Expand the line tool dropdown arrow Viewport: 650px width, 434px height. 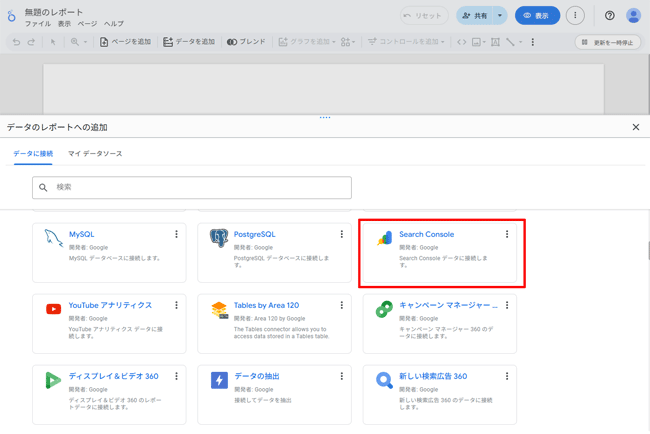point(521,42)
